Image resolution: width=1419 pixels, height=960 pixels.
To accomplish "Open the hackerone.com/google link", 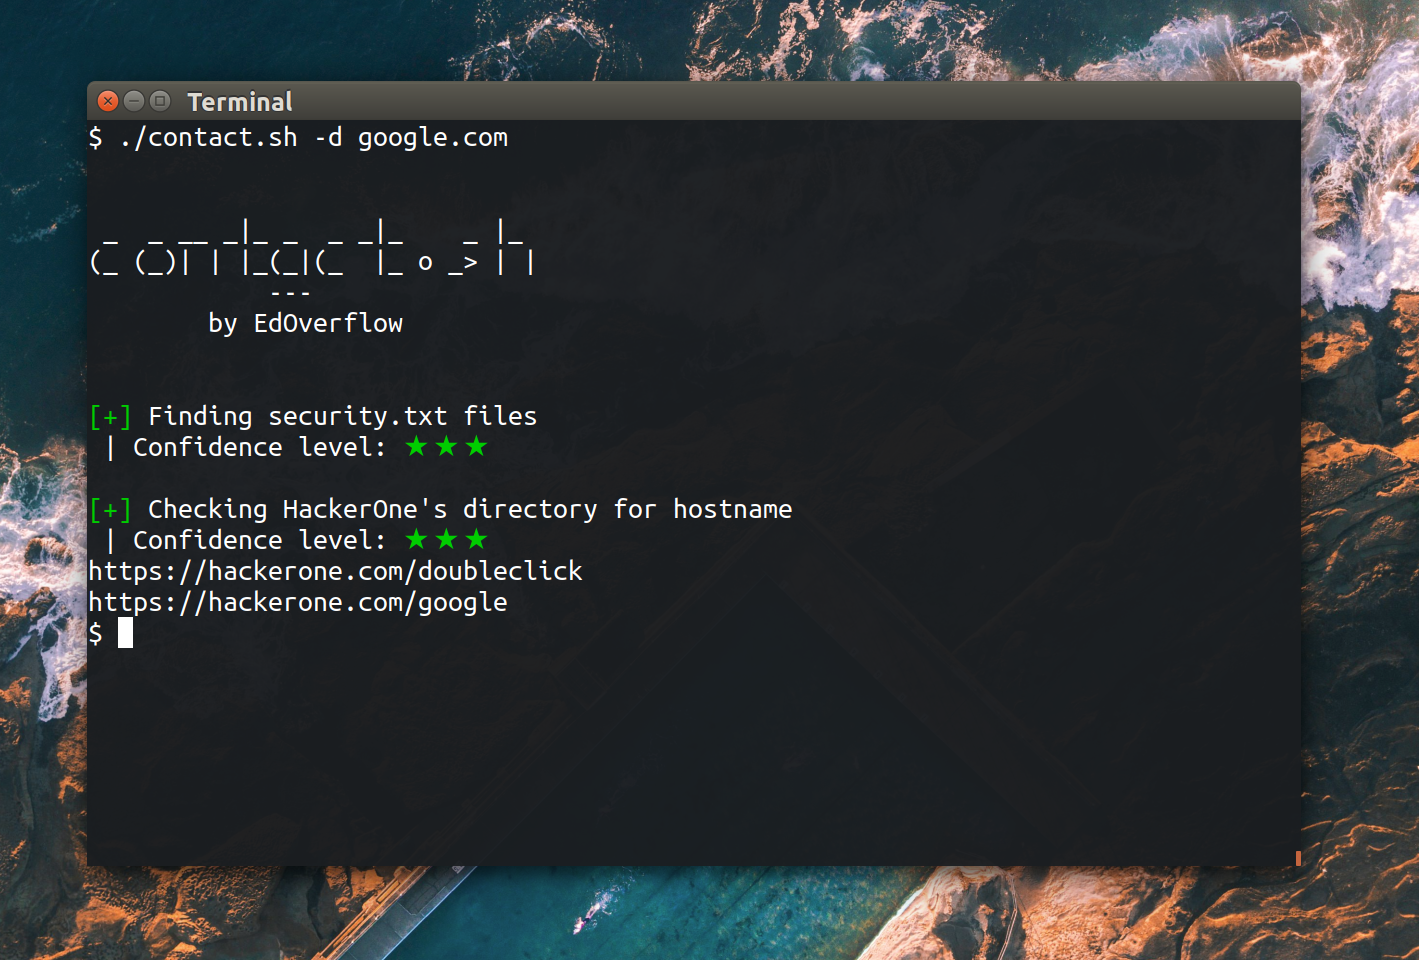I will pos(298,602).
